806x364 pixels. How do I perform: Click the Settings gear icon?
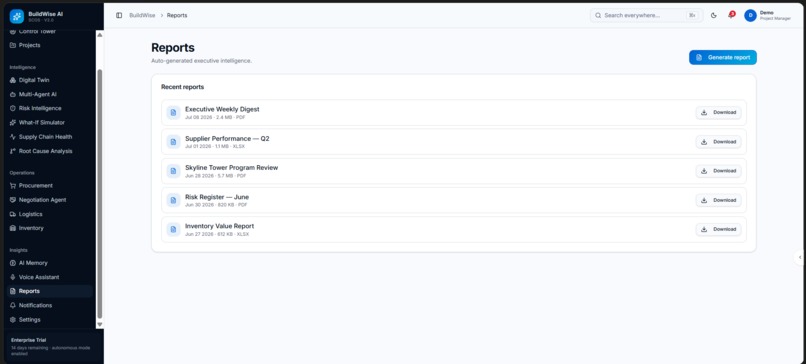coord(13,320)
